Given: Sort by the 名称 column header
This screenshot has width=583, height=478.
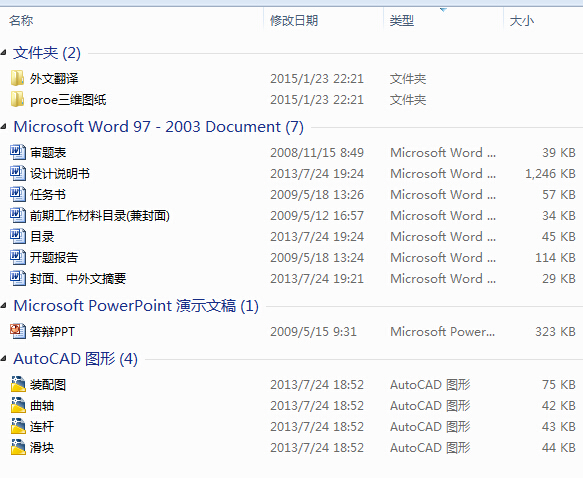Looking at the screenshot, I should (21, 20).
